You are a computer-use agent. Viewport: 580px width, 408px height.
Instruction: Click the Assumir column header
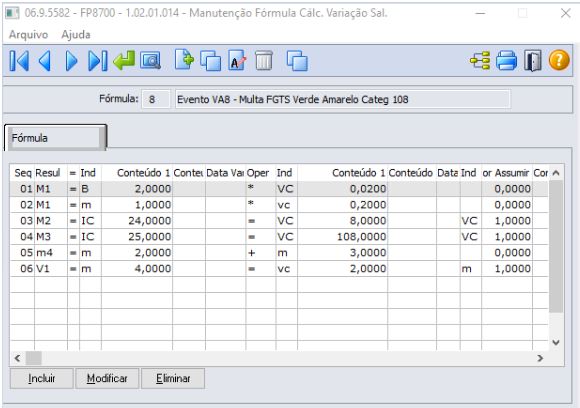coord(506,173)
